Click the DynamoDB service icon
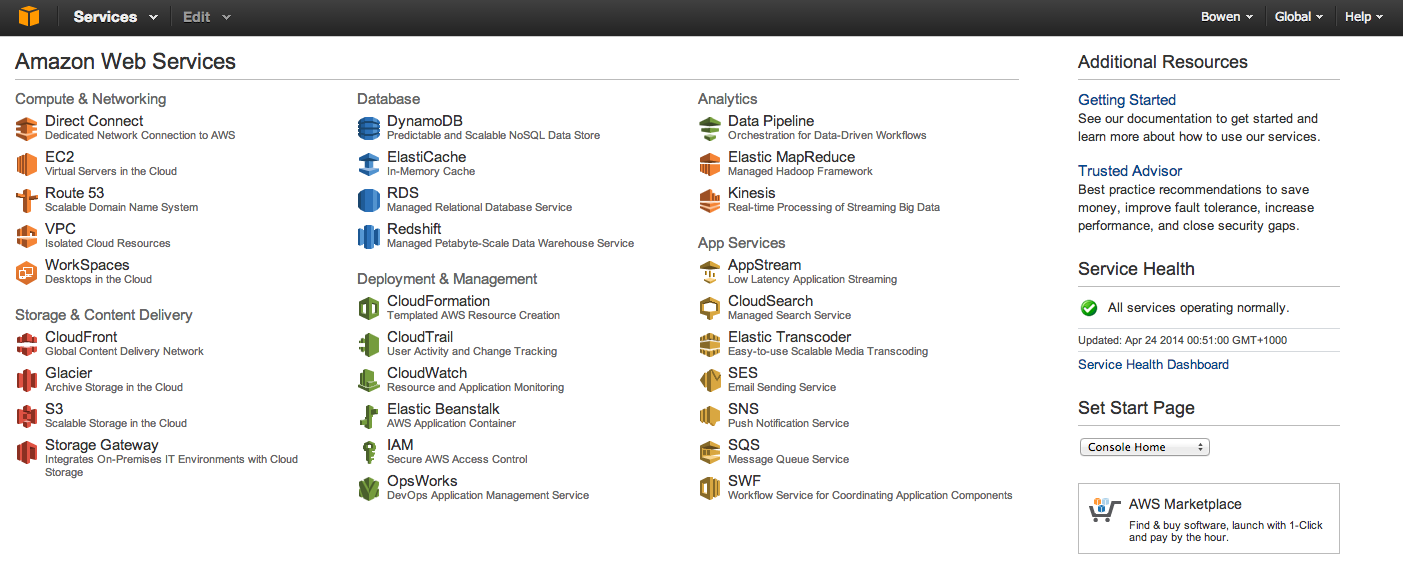This screenshot has height=581, width=1403. (369, 128)
